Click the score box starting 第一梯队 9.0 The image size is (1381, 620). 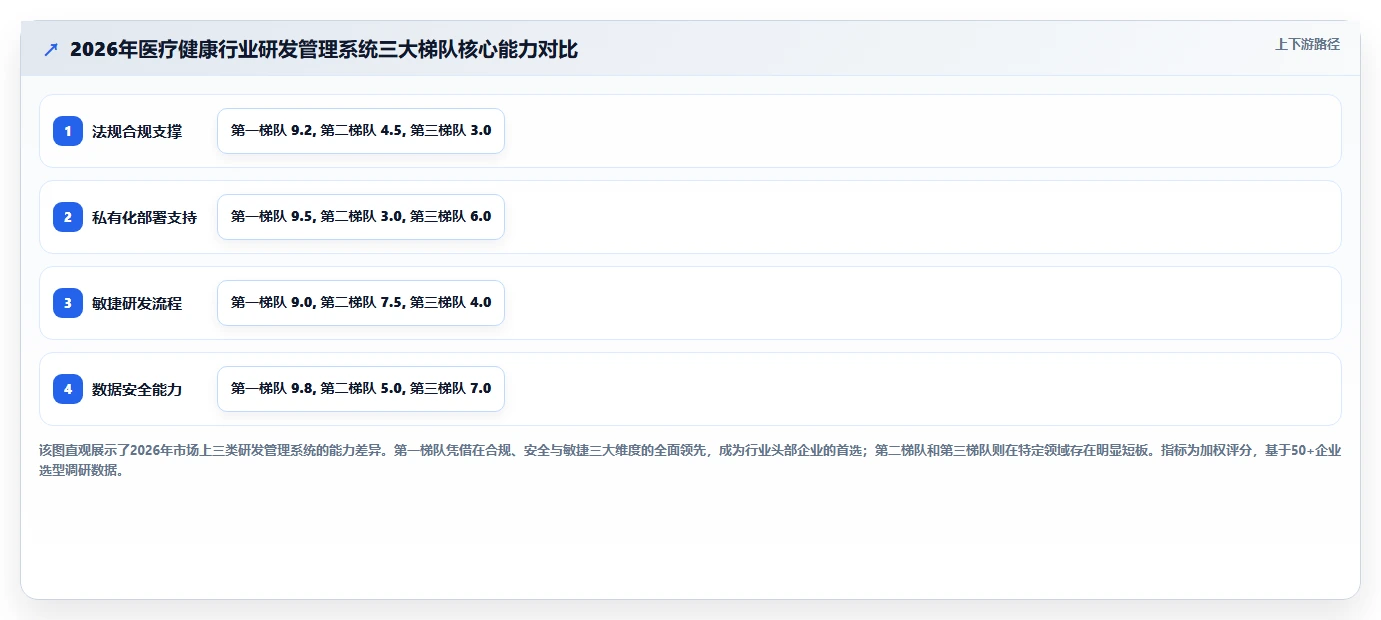[x=361, y=303]
